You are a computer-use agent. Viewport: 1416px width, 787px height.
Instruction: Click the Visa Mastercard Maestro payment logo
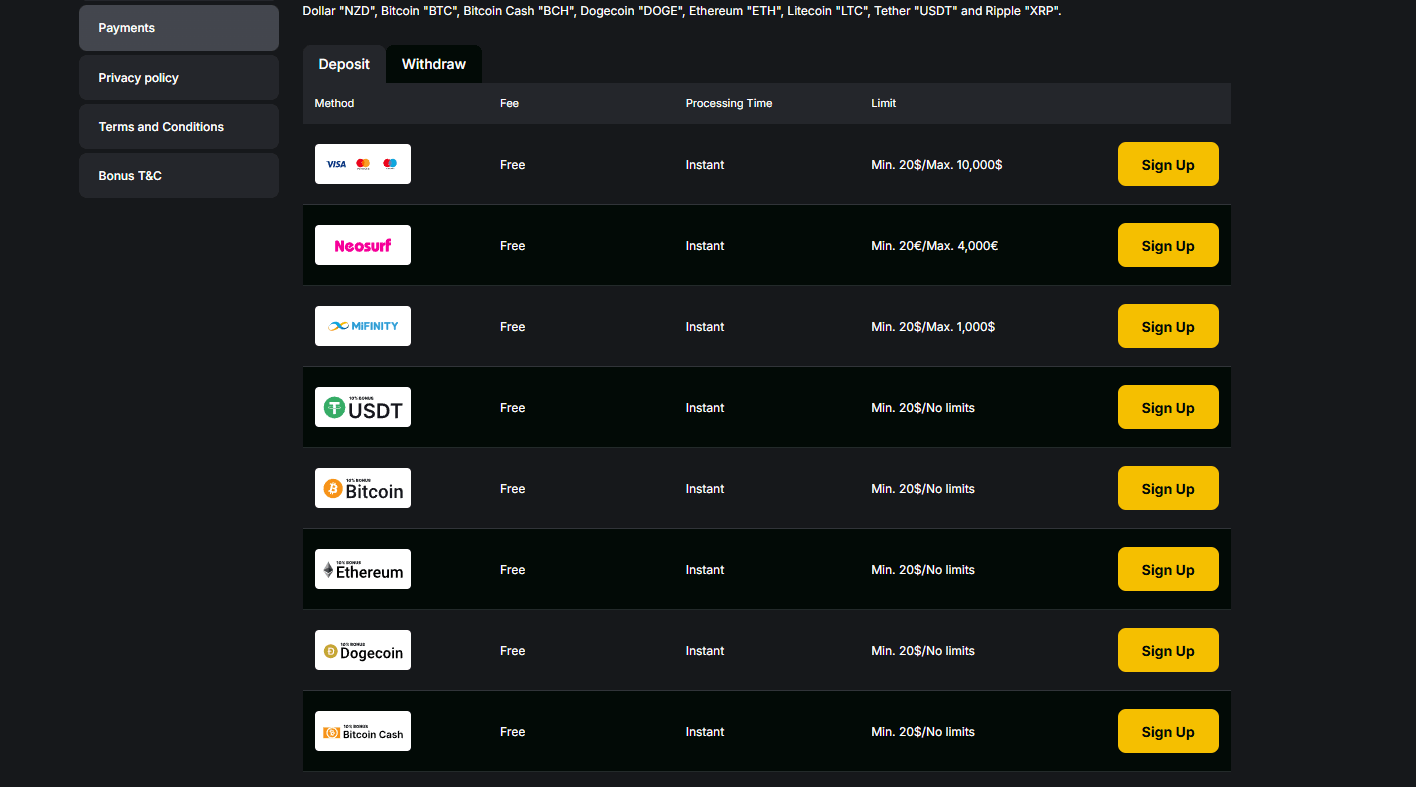[363, 164]
